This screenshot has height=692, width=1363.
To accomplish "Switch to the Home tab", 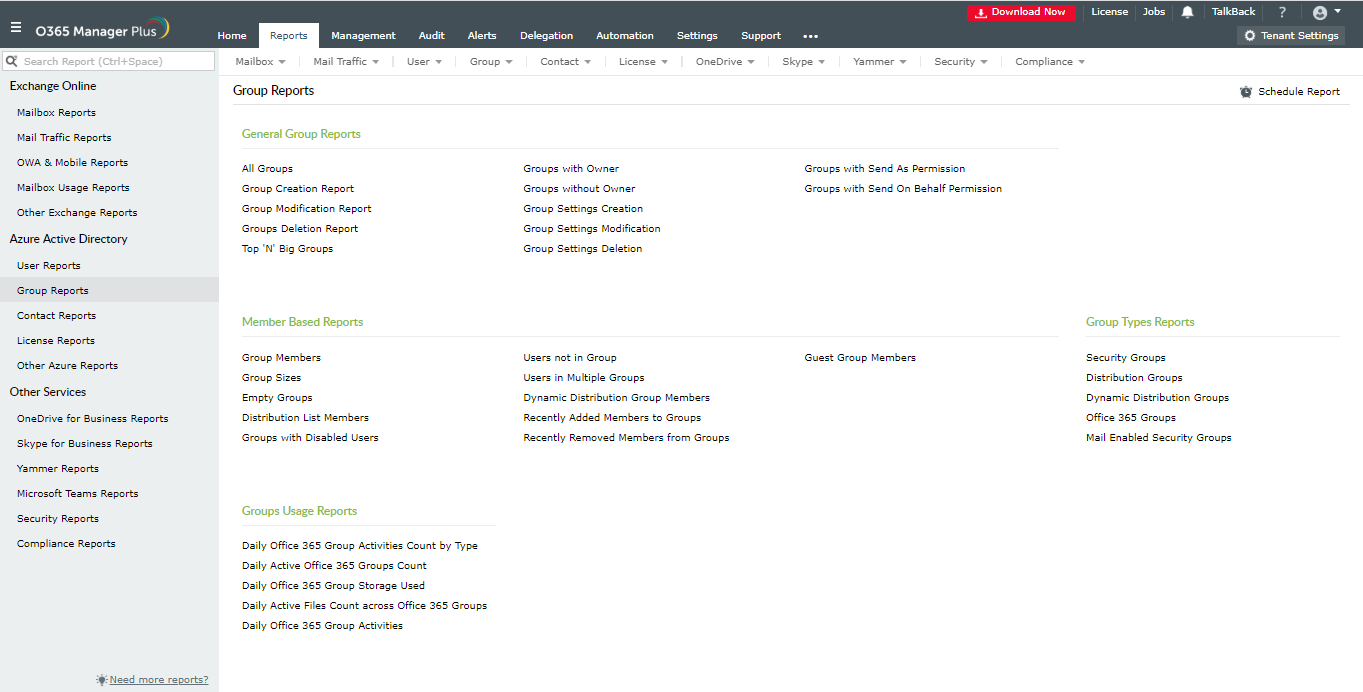I will [x=232, y=36].
